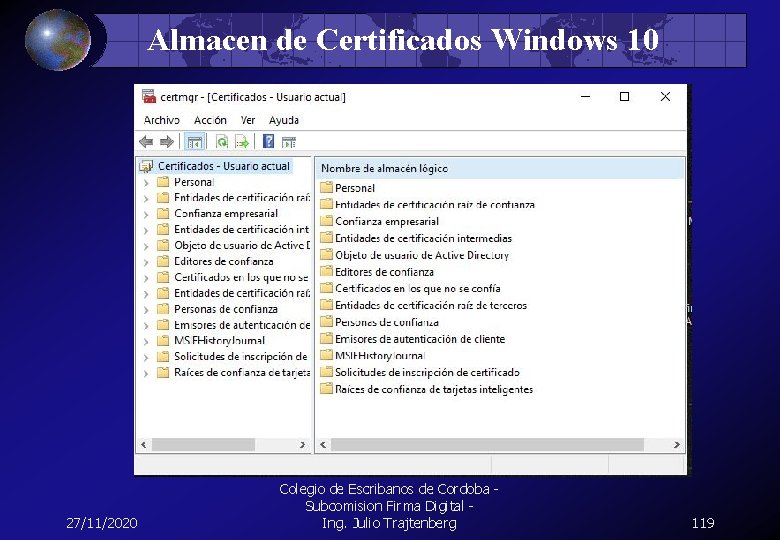Select Solicitudes de inscripción de in the tree
The height and width of the screenshot is (540, 780).
240,357
